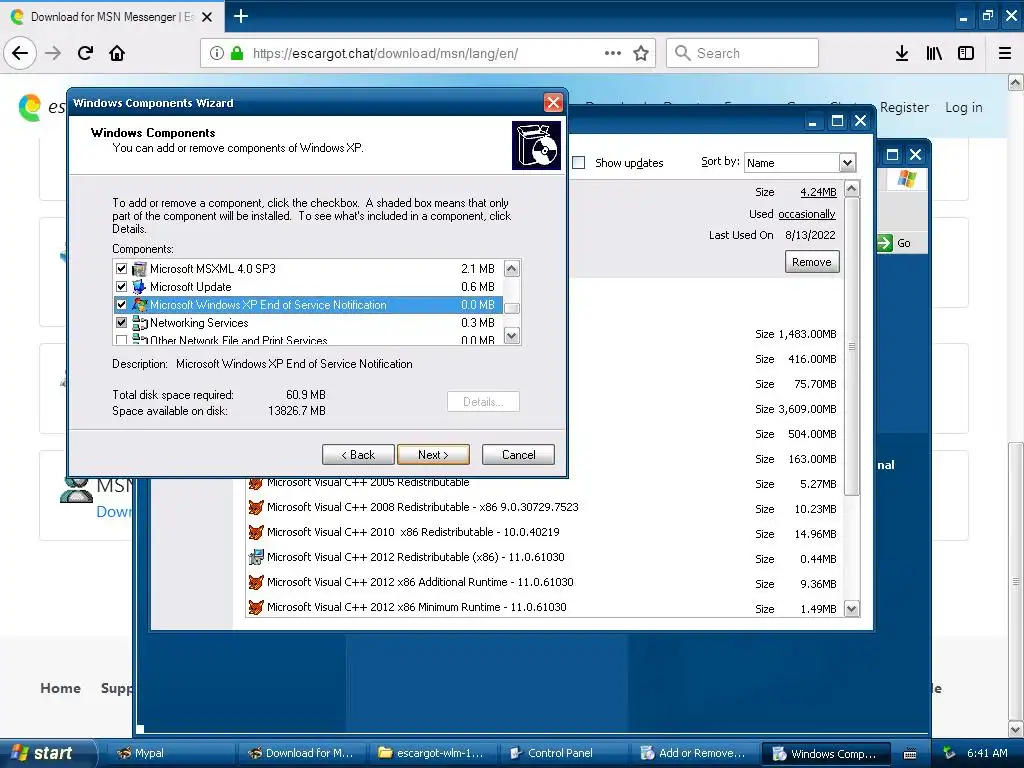Click the Visual C++ 2010 Redistributable icon

tap(256, 532)
